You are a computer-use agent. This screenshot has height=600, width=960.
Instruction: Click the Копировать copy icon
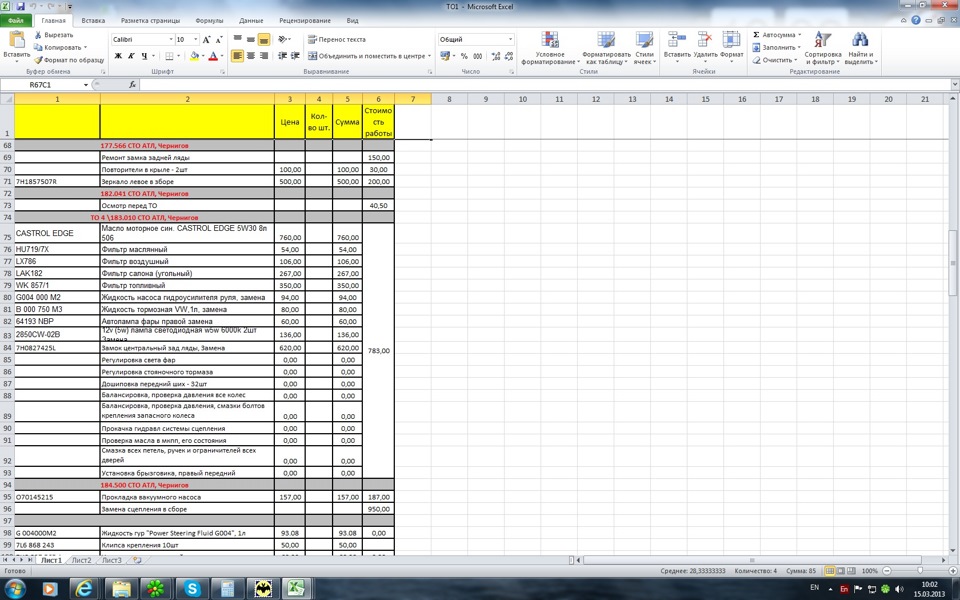click(38, 47)
